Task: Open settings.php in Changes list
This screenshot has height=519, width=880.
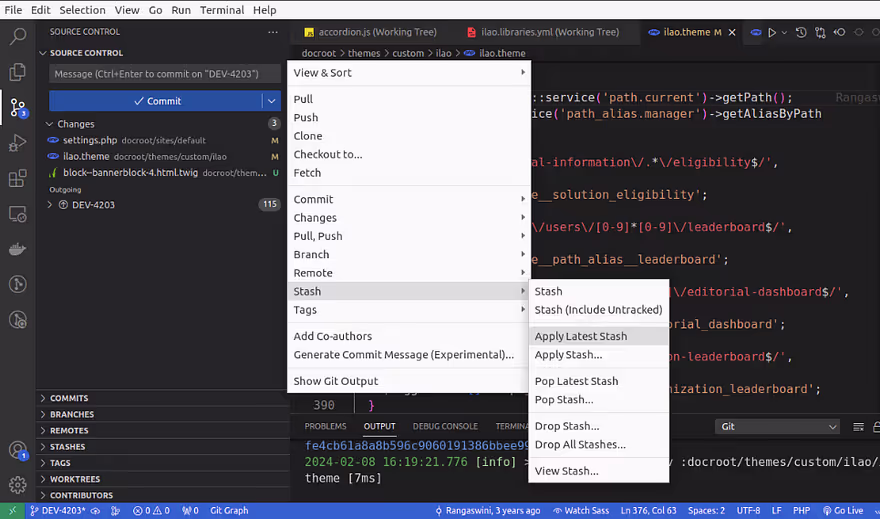Action: 163,140
